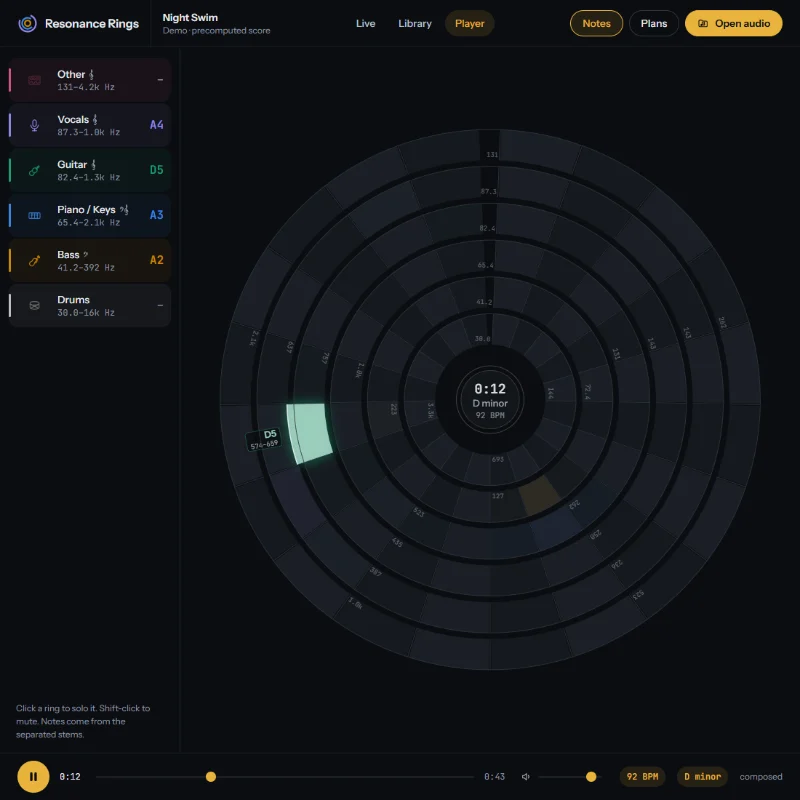Click the playback progress slider handle
The height and width of the screenshot is (800, 800).
click(x=211, y=777)
